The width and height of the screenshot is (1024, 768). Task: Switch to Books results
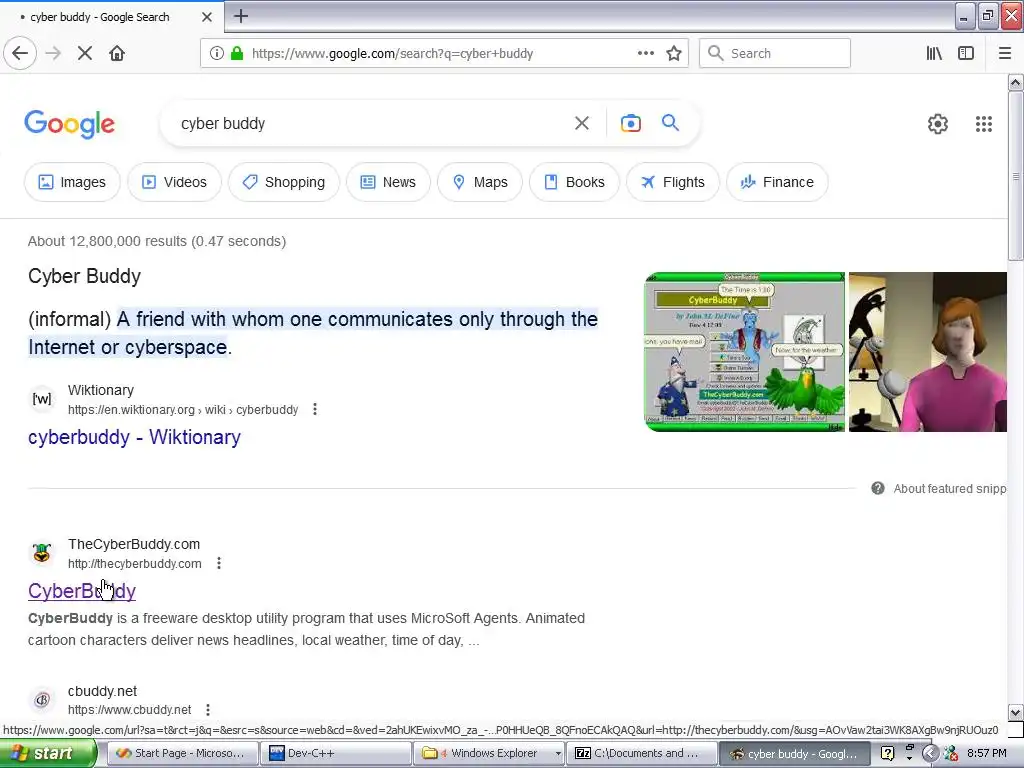click(x=575, y=182)
